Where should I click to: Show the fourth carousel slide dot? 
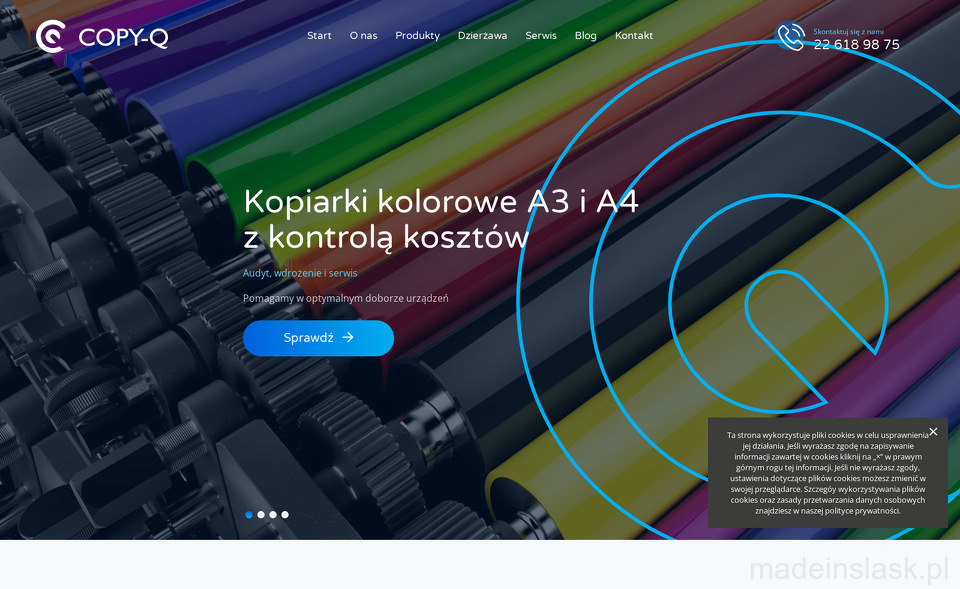(285, 515)
